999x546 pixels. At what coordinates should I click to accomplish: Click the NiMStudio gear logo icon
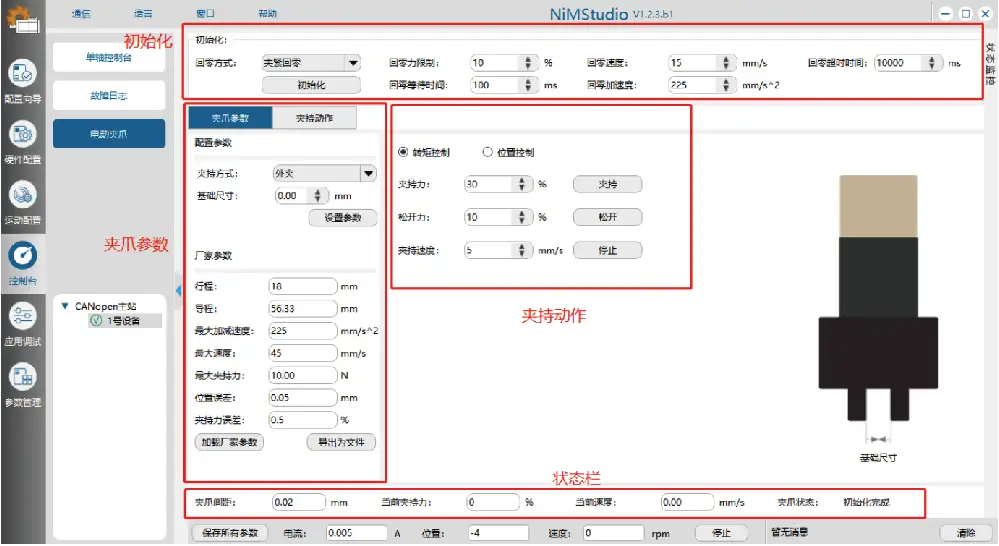click(x=23, y=19)
